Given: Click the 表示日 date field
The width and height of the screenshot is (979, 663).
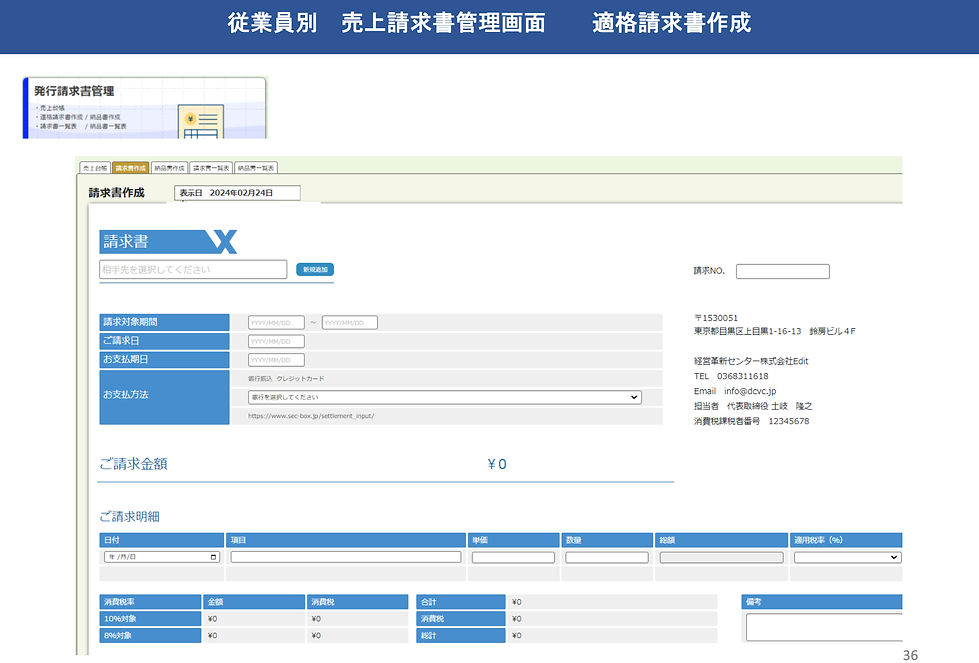Looking at the screenshot, I should [237, 193].
